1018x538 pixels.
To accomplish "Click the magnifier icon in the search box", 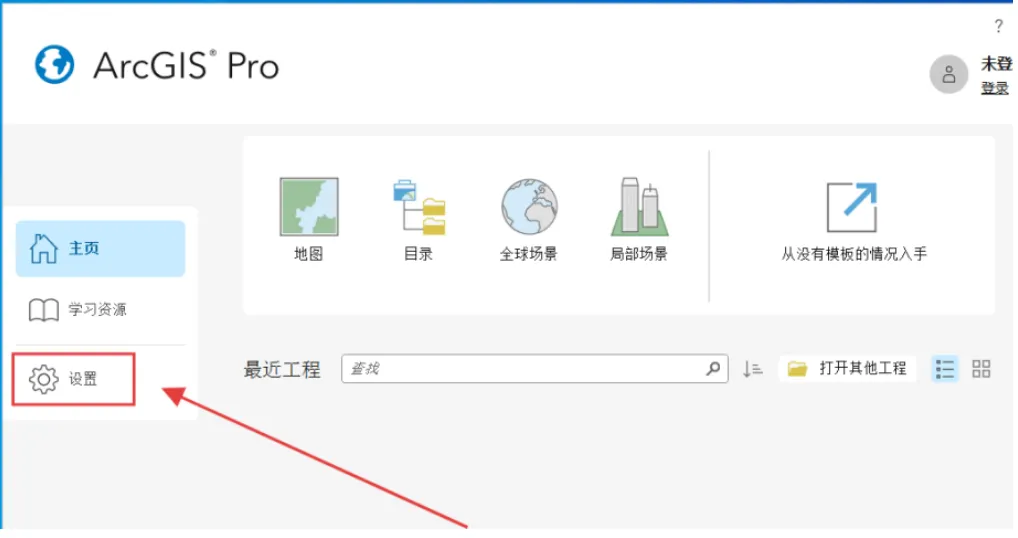I will [713, 369].
